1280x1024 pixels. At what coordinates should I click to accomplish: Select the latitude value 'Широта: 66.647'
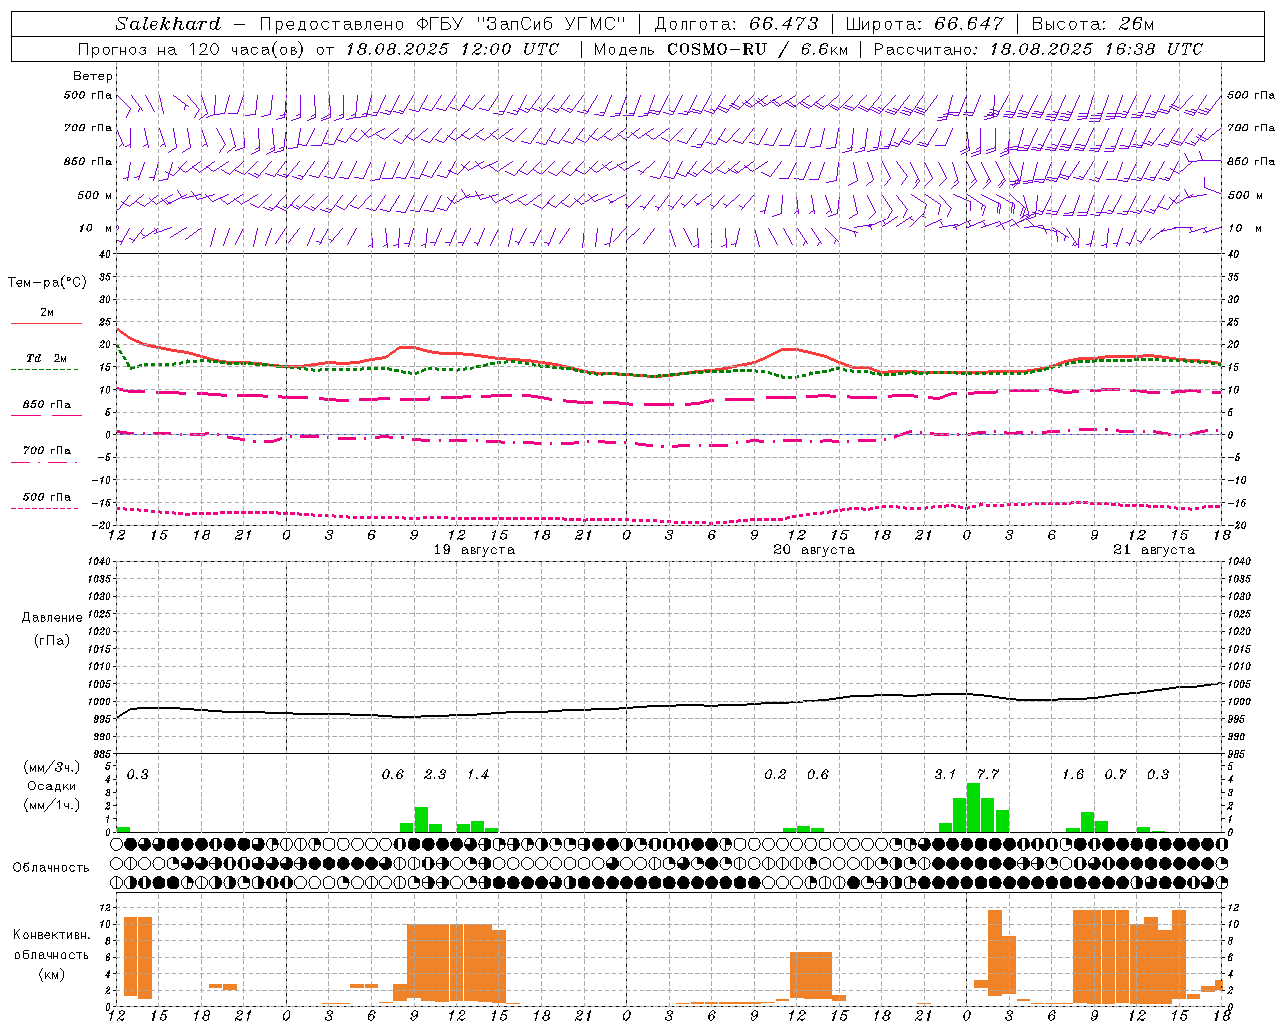pyautogui.click(x=924, y=24)
